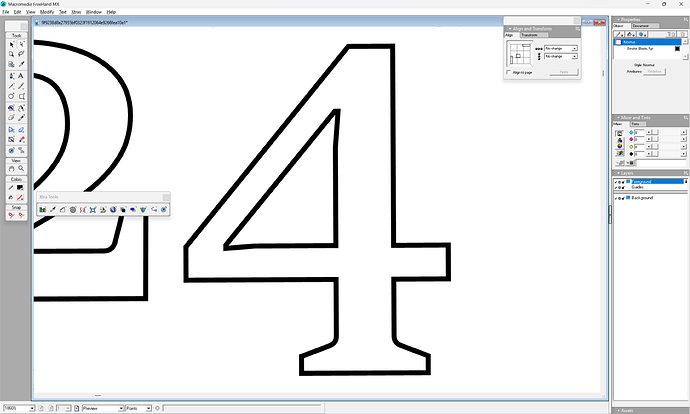690x414 pixels.
Task: Collapse the Properties panel
Action: (x=618, y=19)
